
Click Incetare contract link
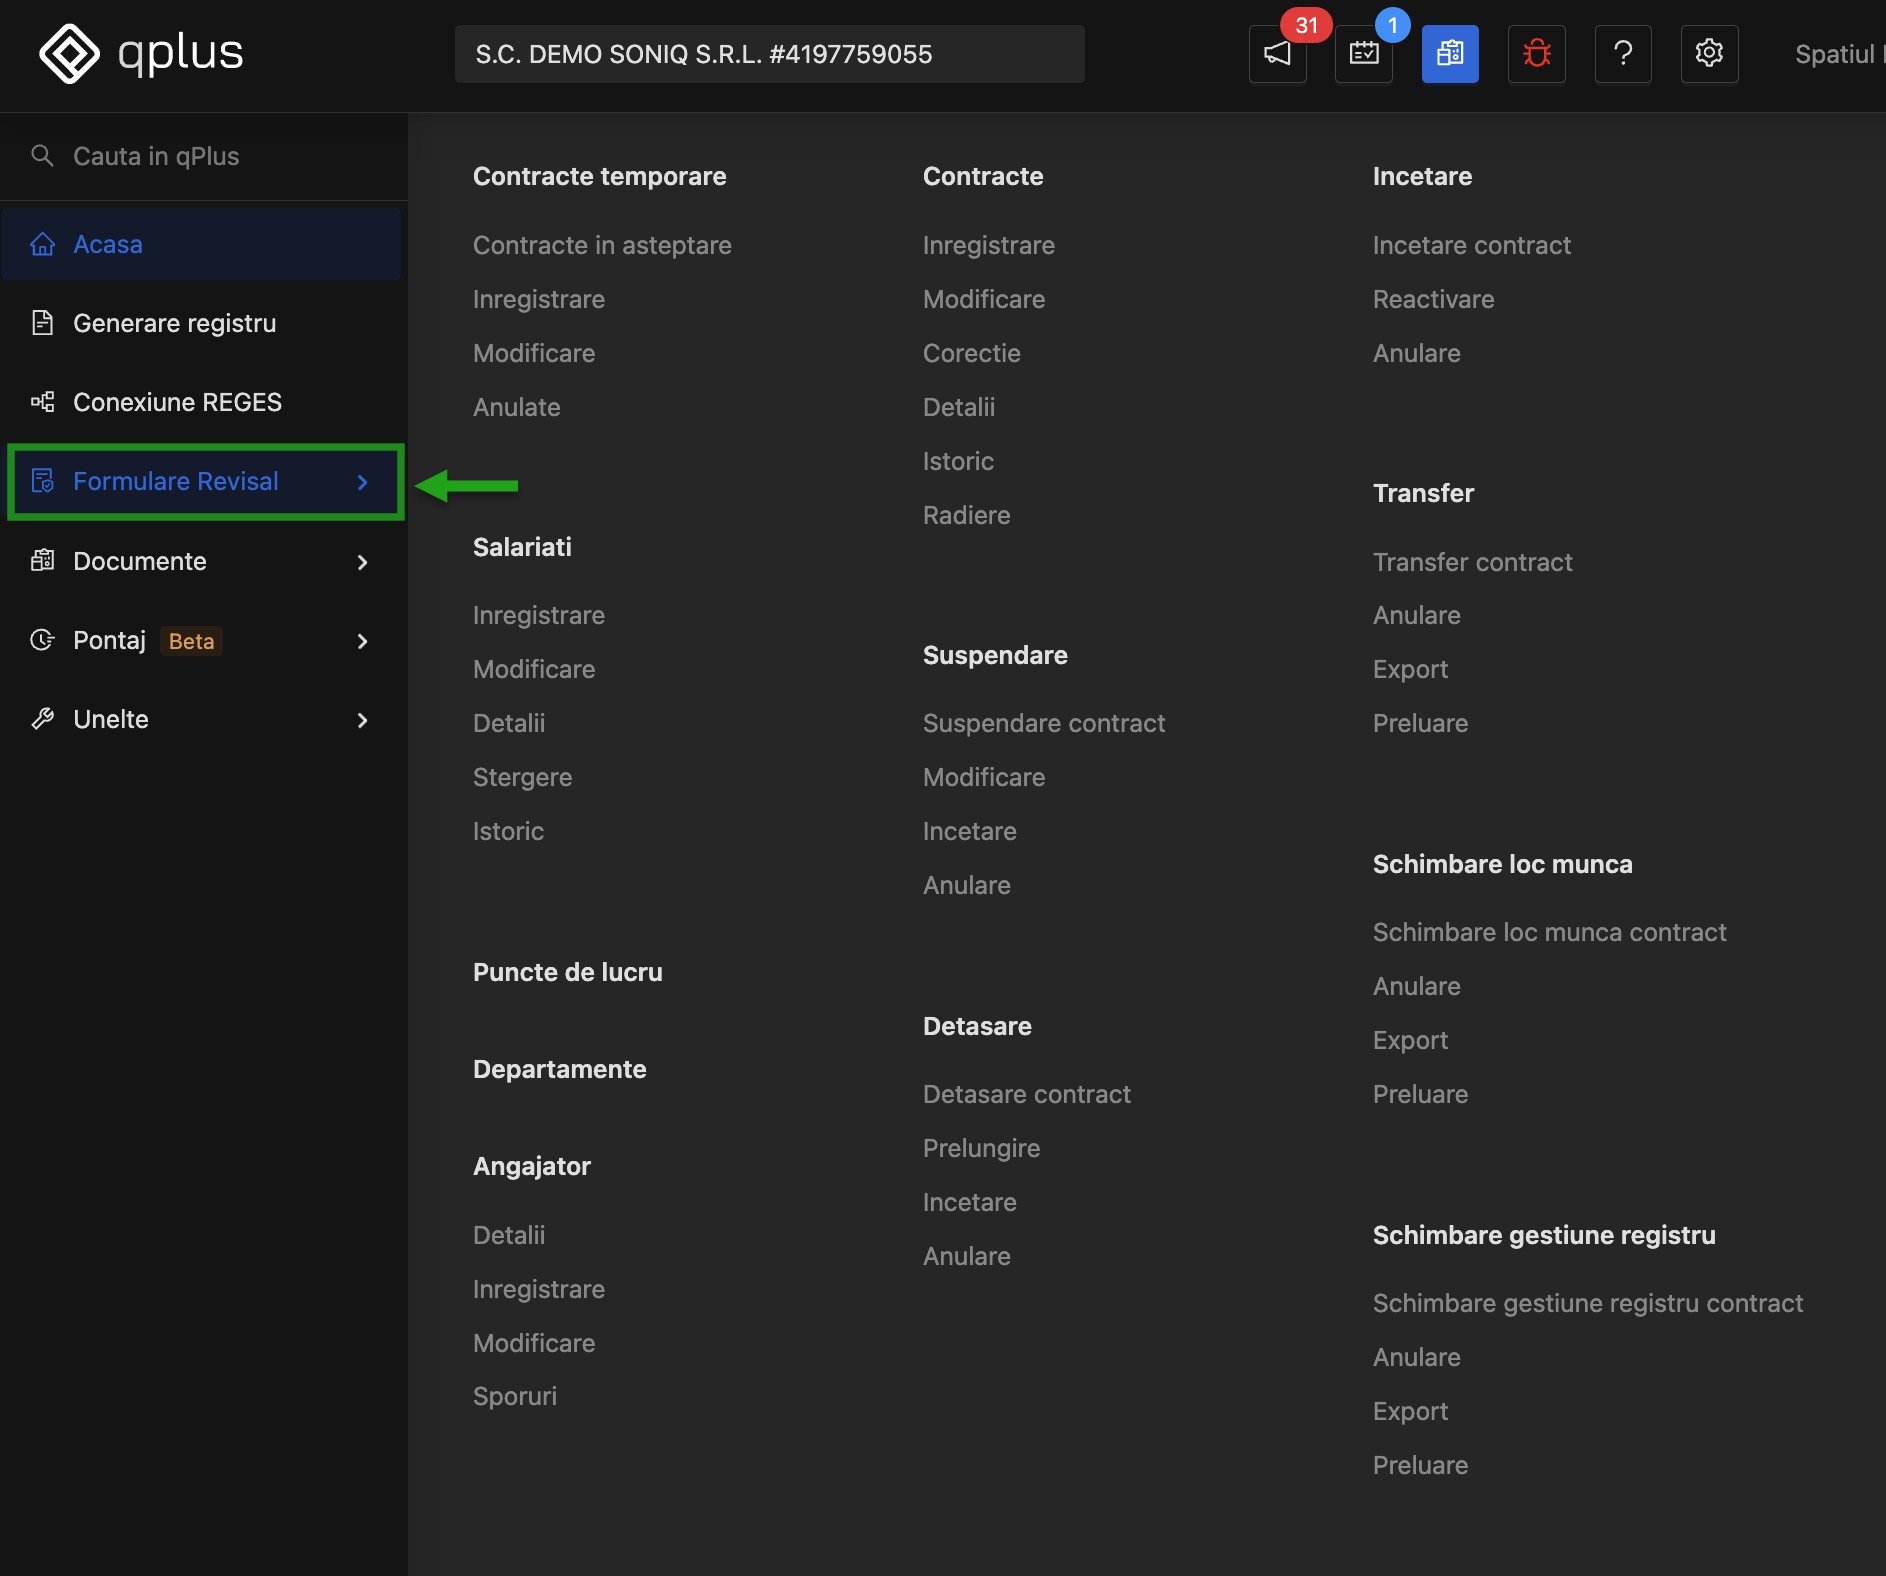[x=1471, y=245]
